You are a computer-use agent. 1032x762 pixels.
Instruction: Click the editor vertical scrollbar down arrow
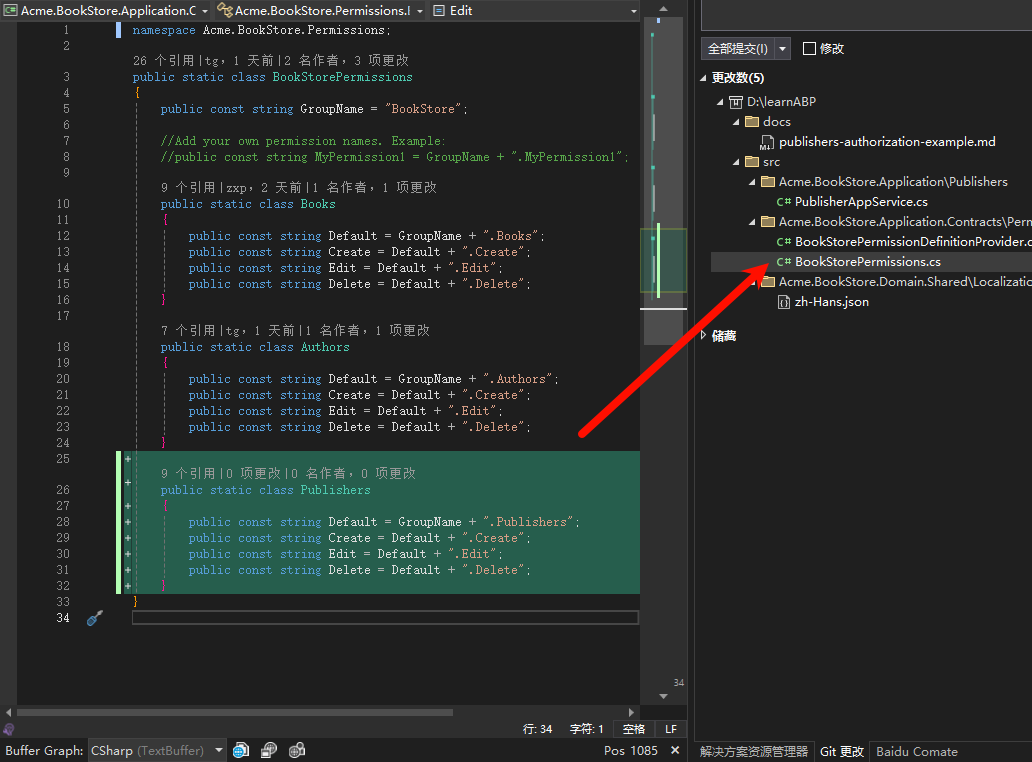[663, 696]
